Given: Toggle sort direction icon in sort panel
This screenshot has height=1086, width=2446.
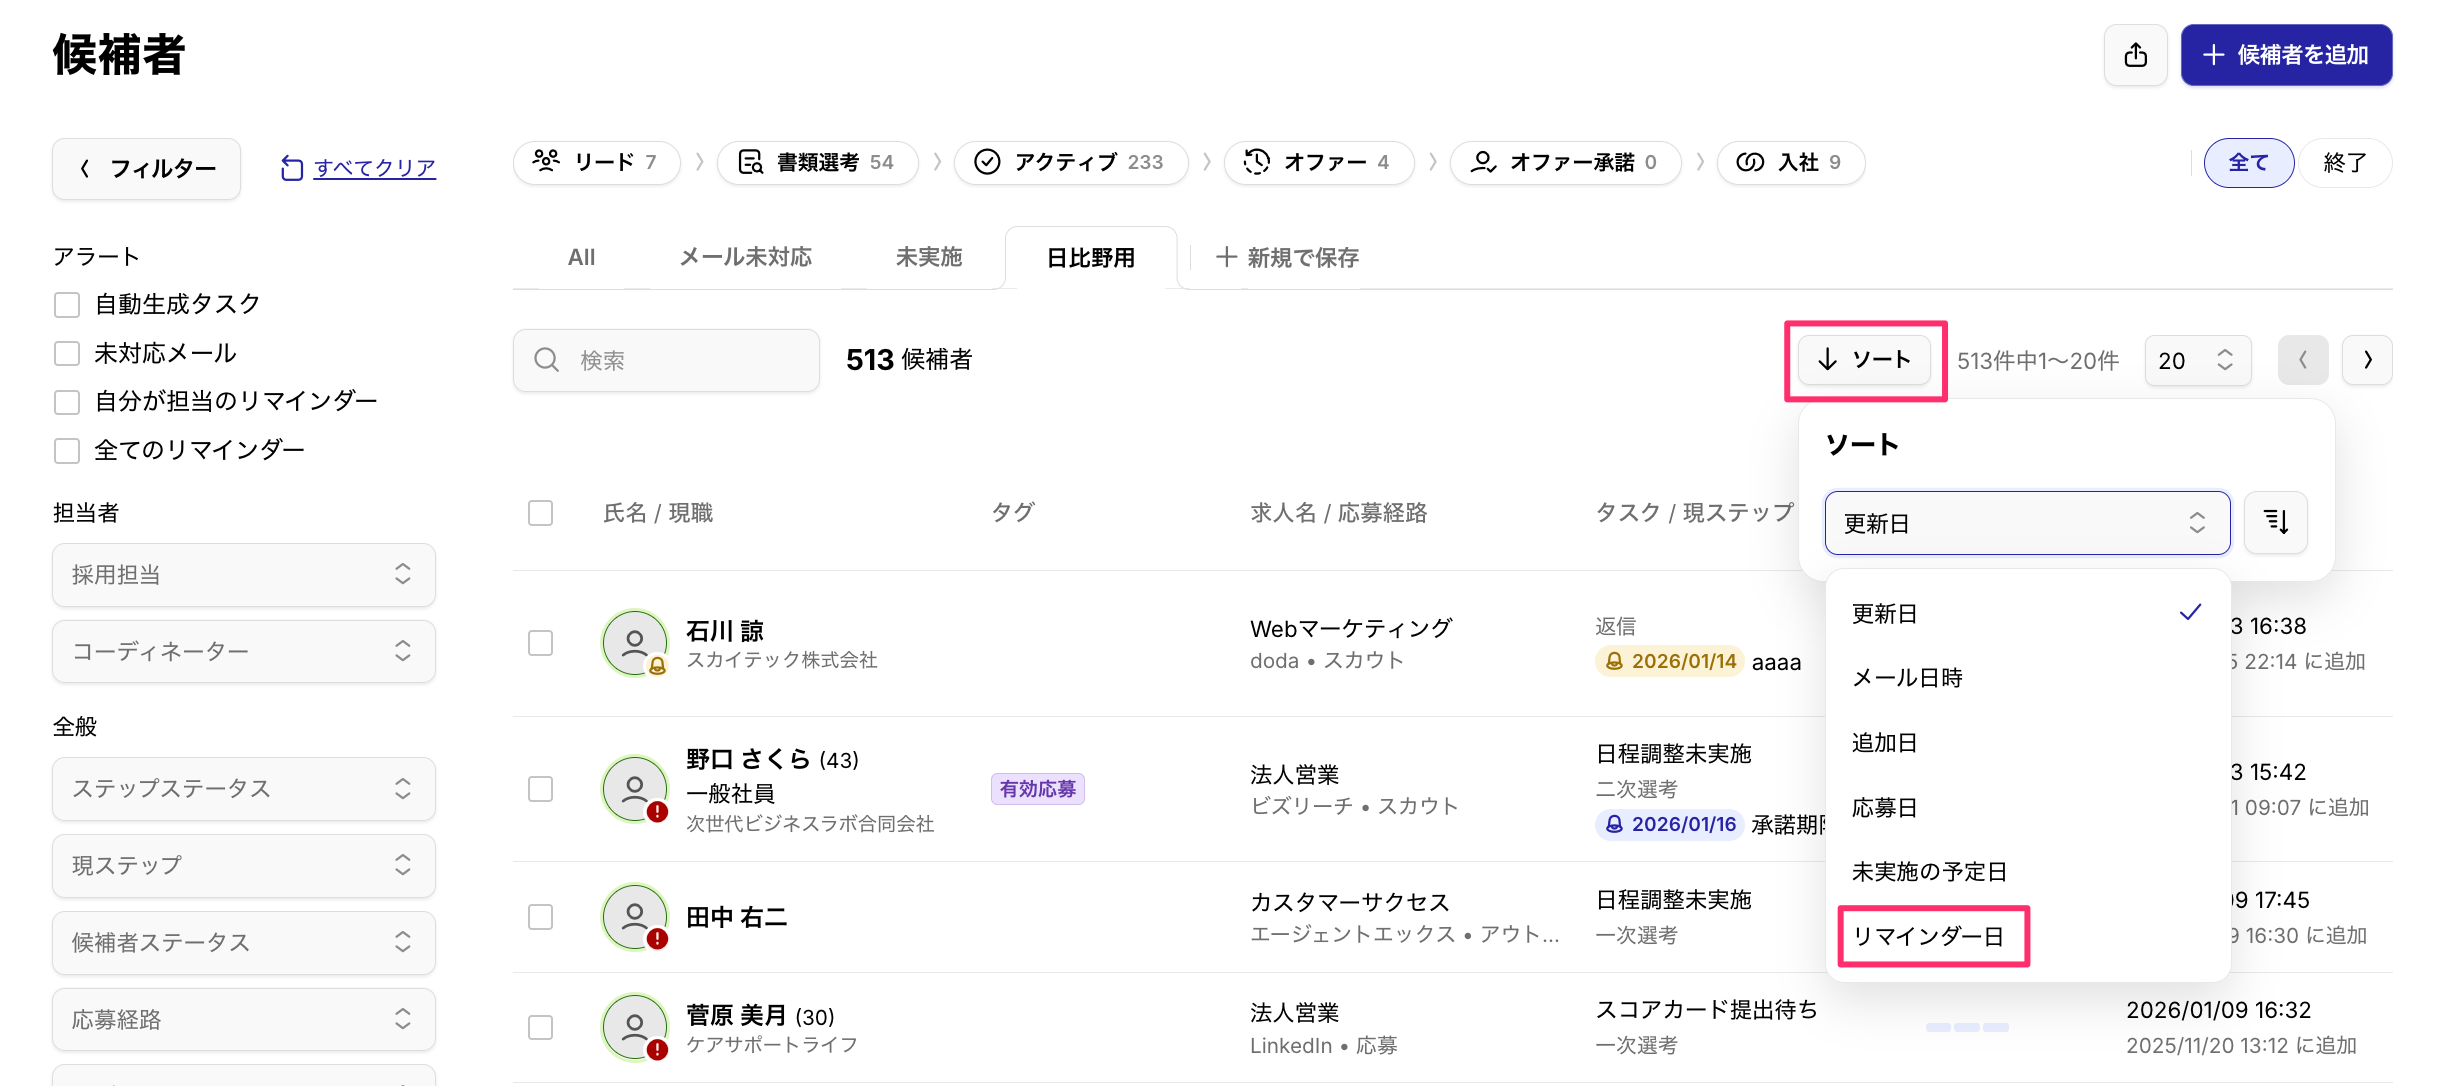Looking at the screenshot, I should click(x=2275, y=522).
